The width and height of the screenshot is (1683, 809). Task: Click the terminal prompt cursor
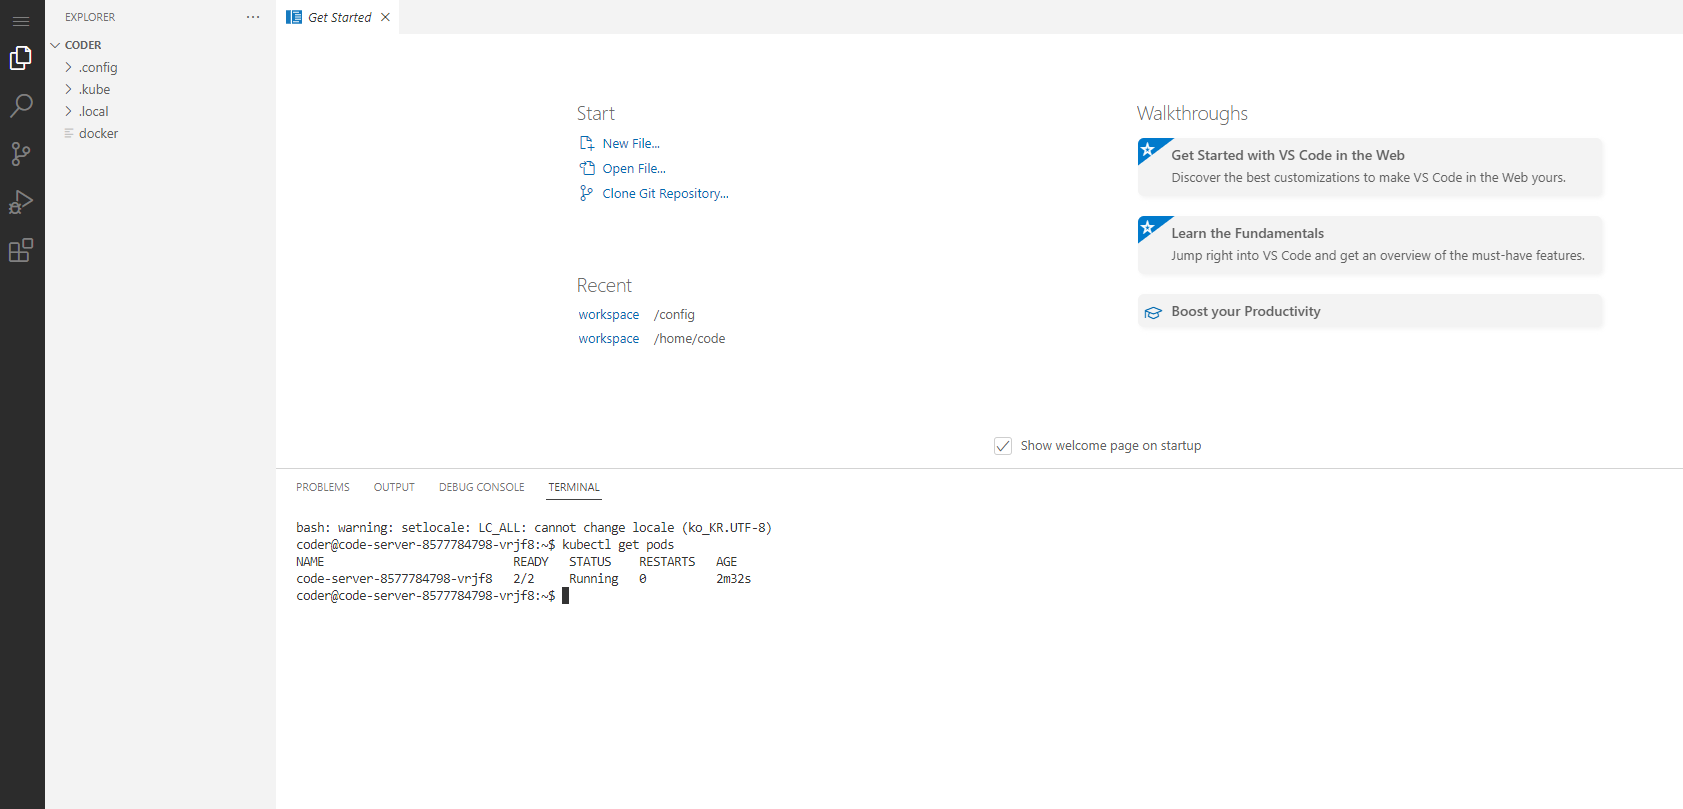click(x=565, y=595)
